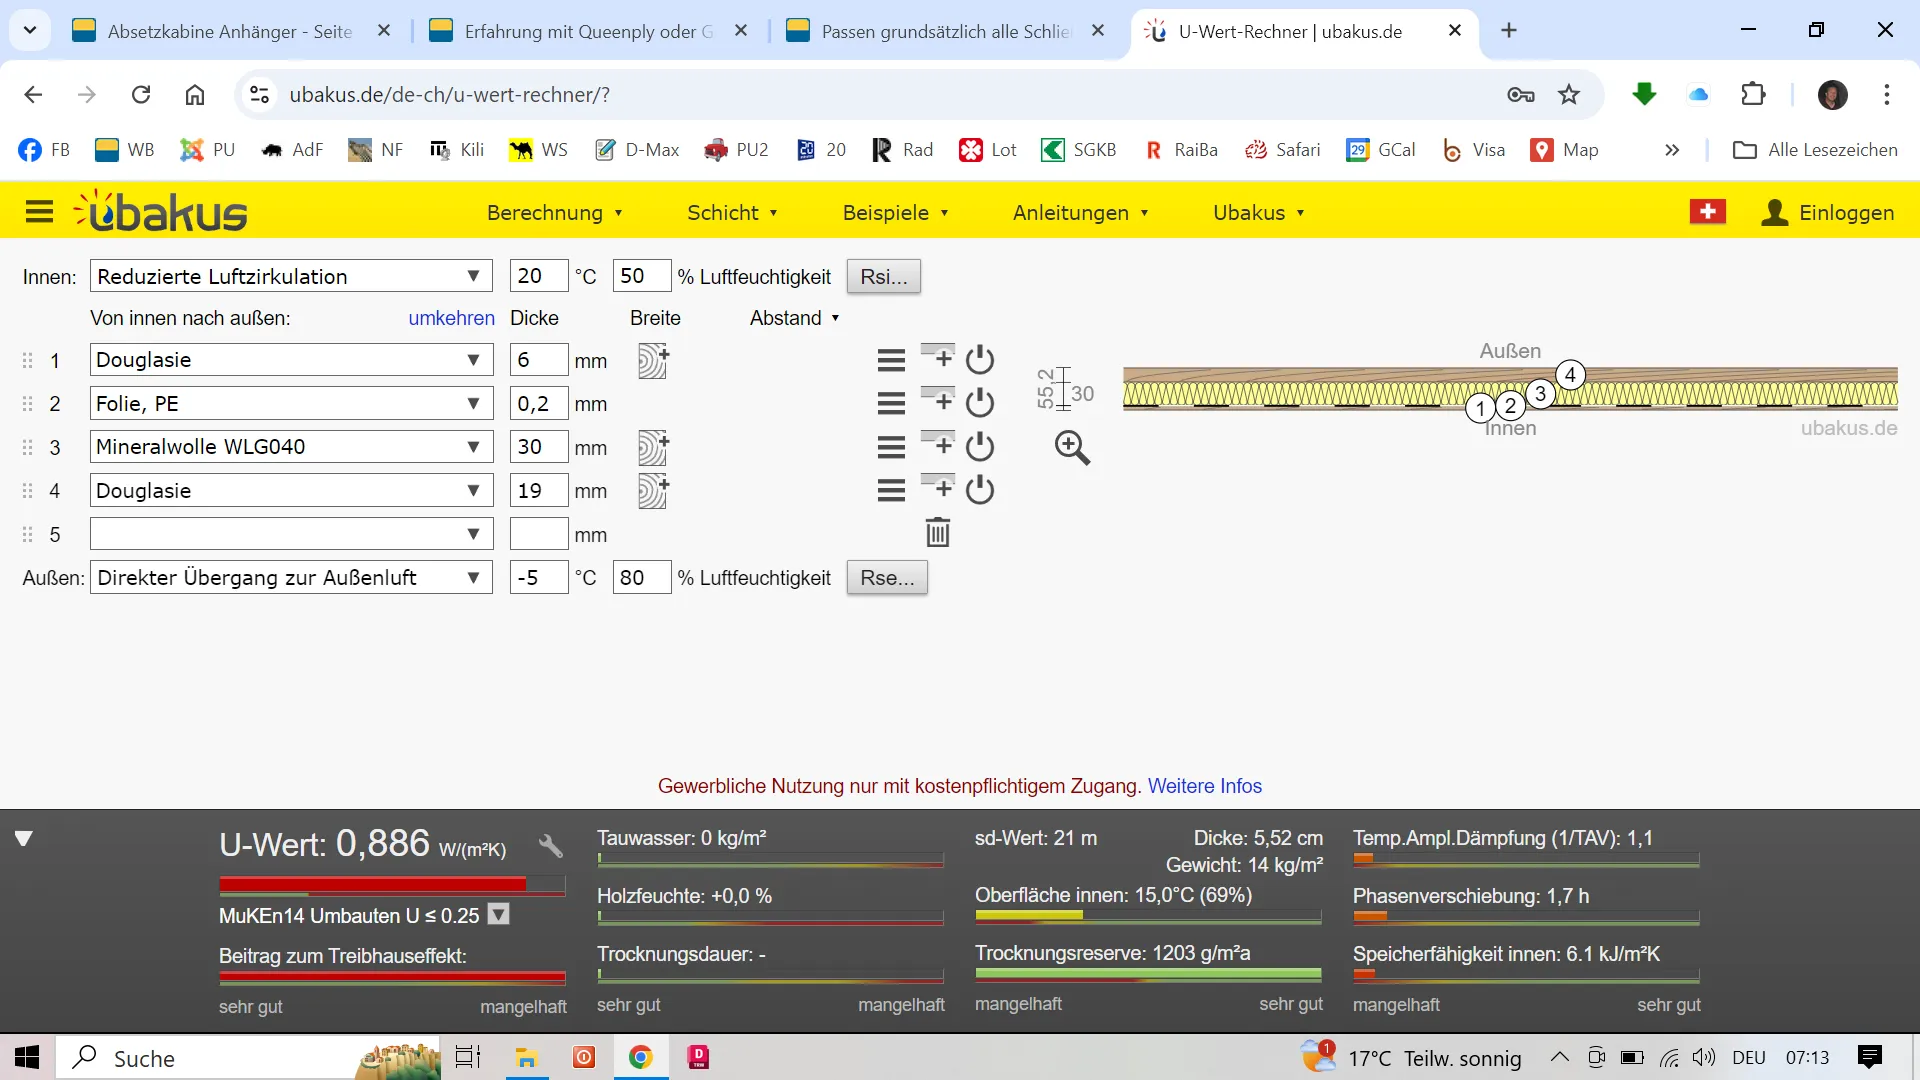Open the Berechnung menu
This screenshot has height=1080, width=1920.
tap(554, 213)
